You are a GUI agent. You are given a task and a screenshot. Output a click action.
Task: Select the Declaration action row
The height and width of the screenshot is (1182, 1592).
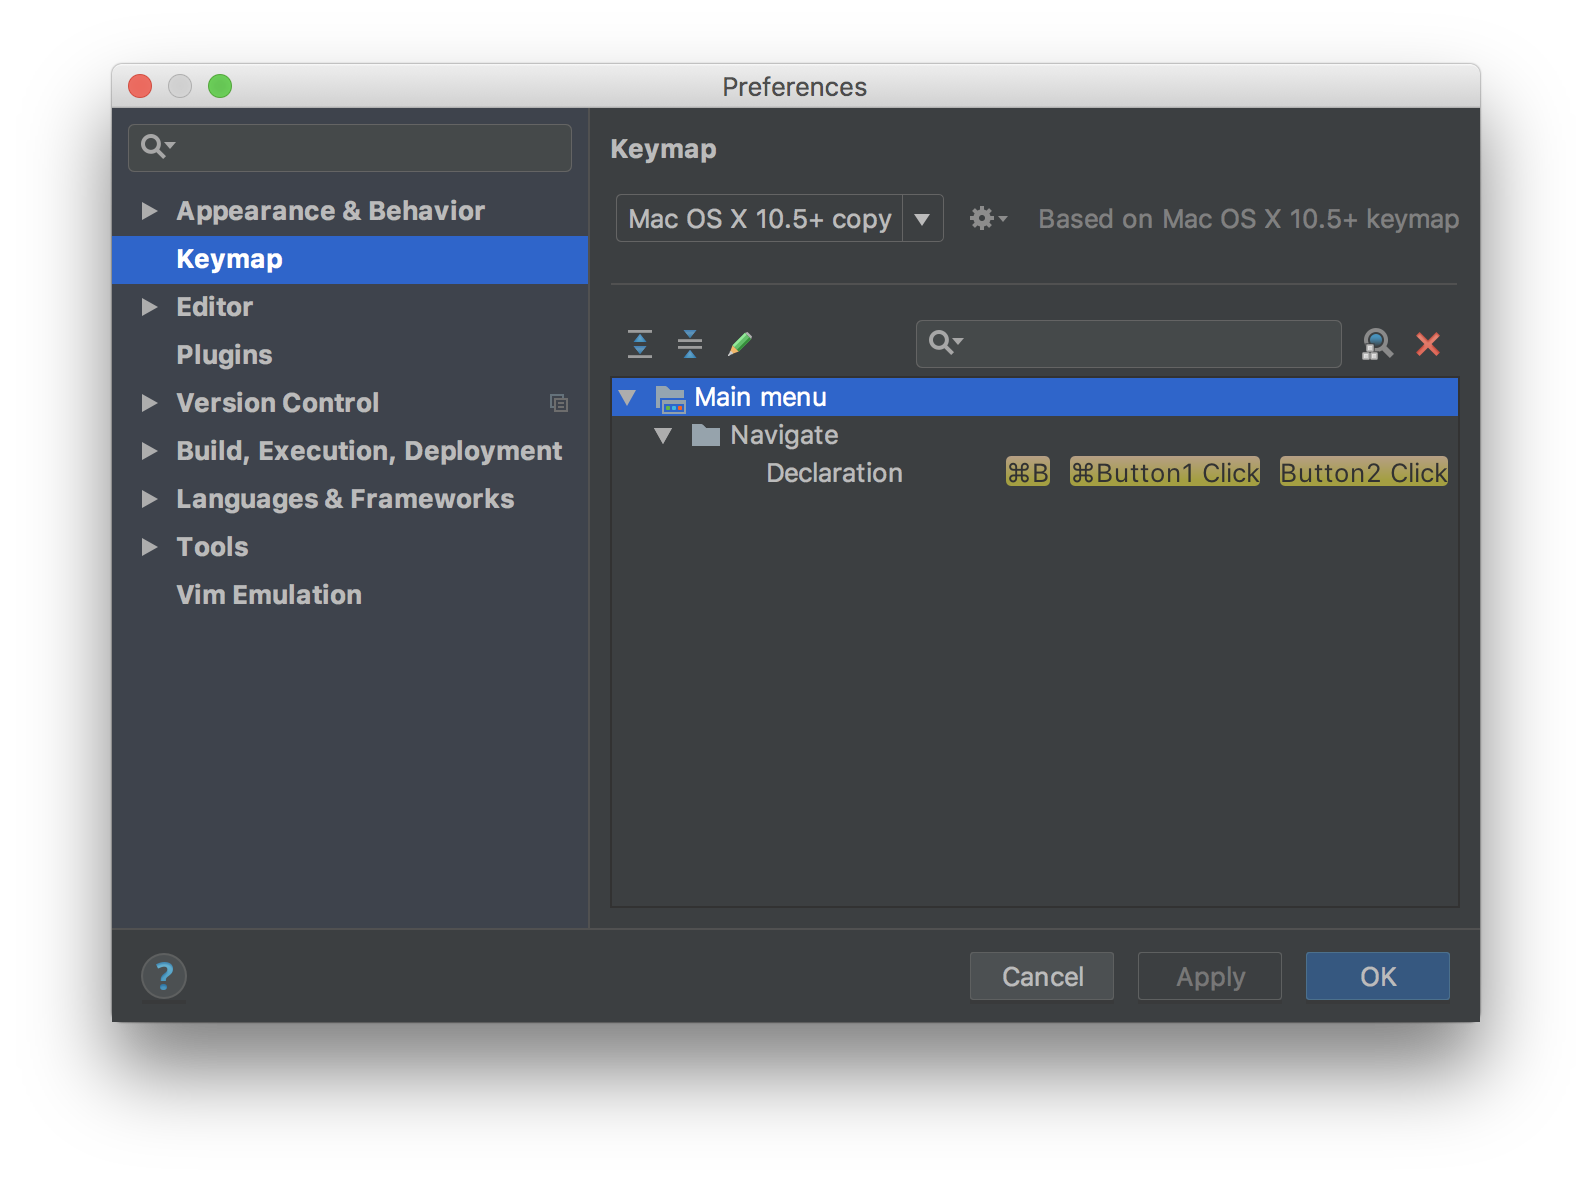coord(834,473)
